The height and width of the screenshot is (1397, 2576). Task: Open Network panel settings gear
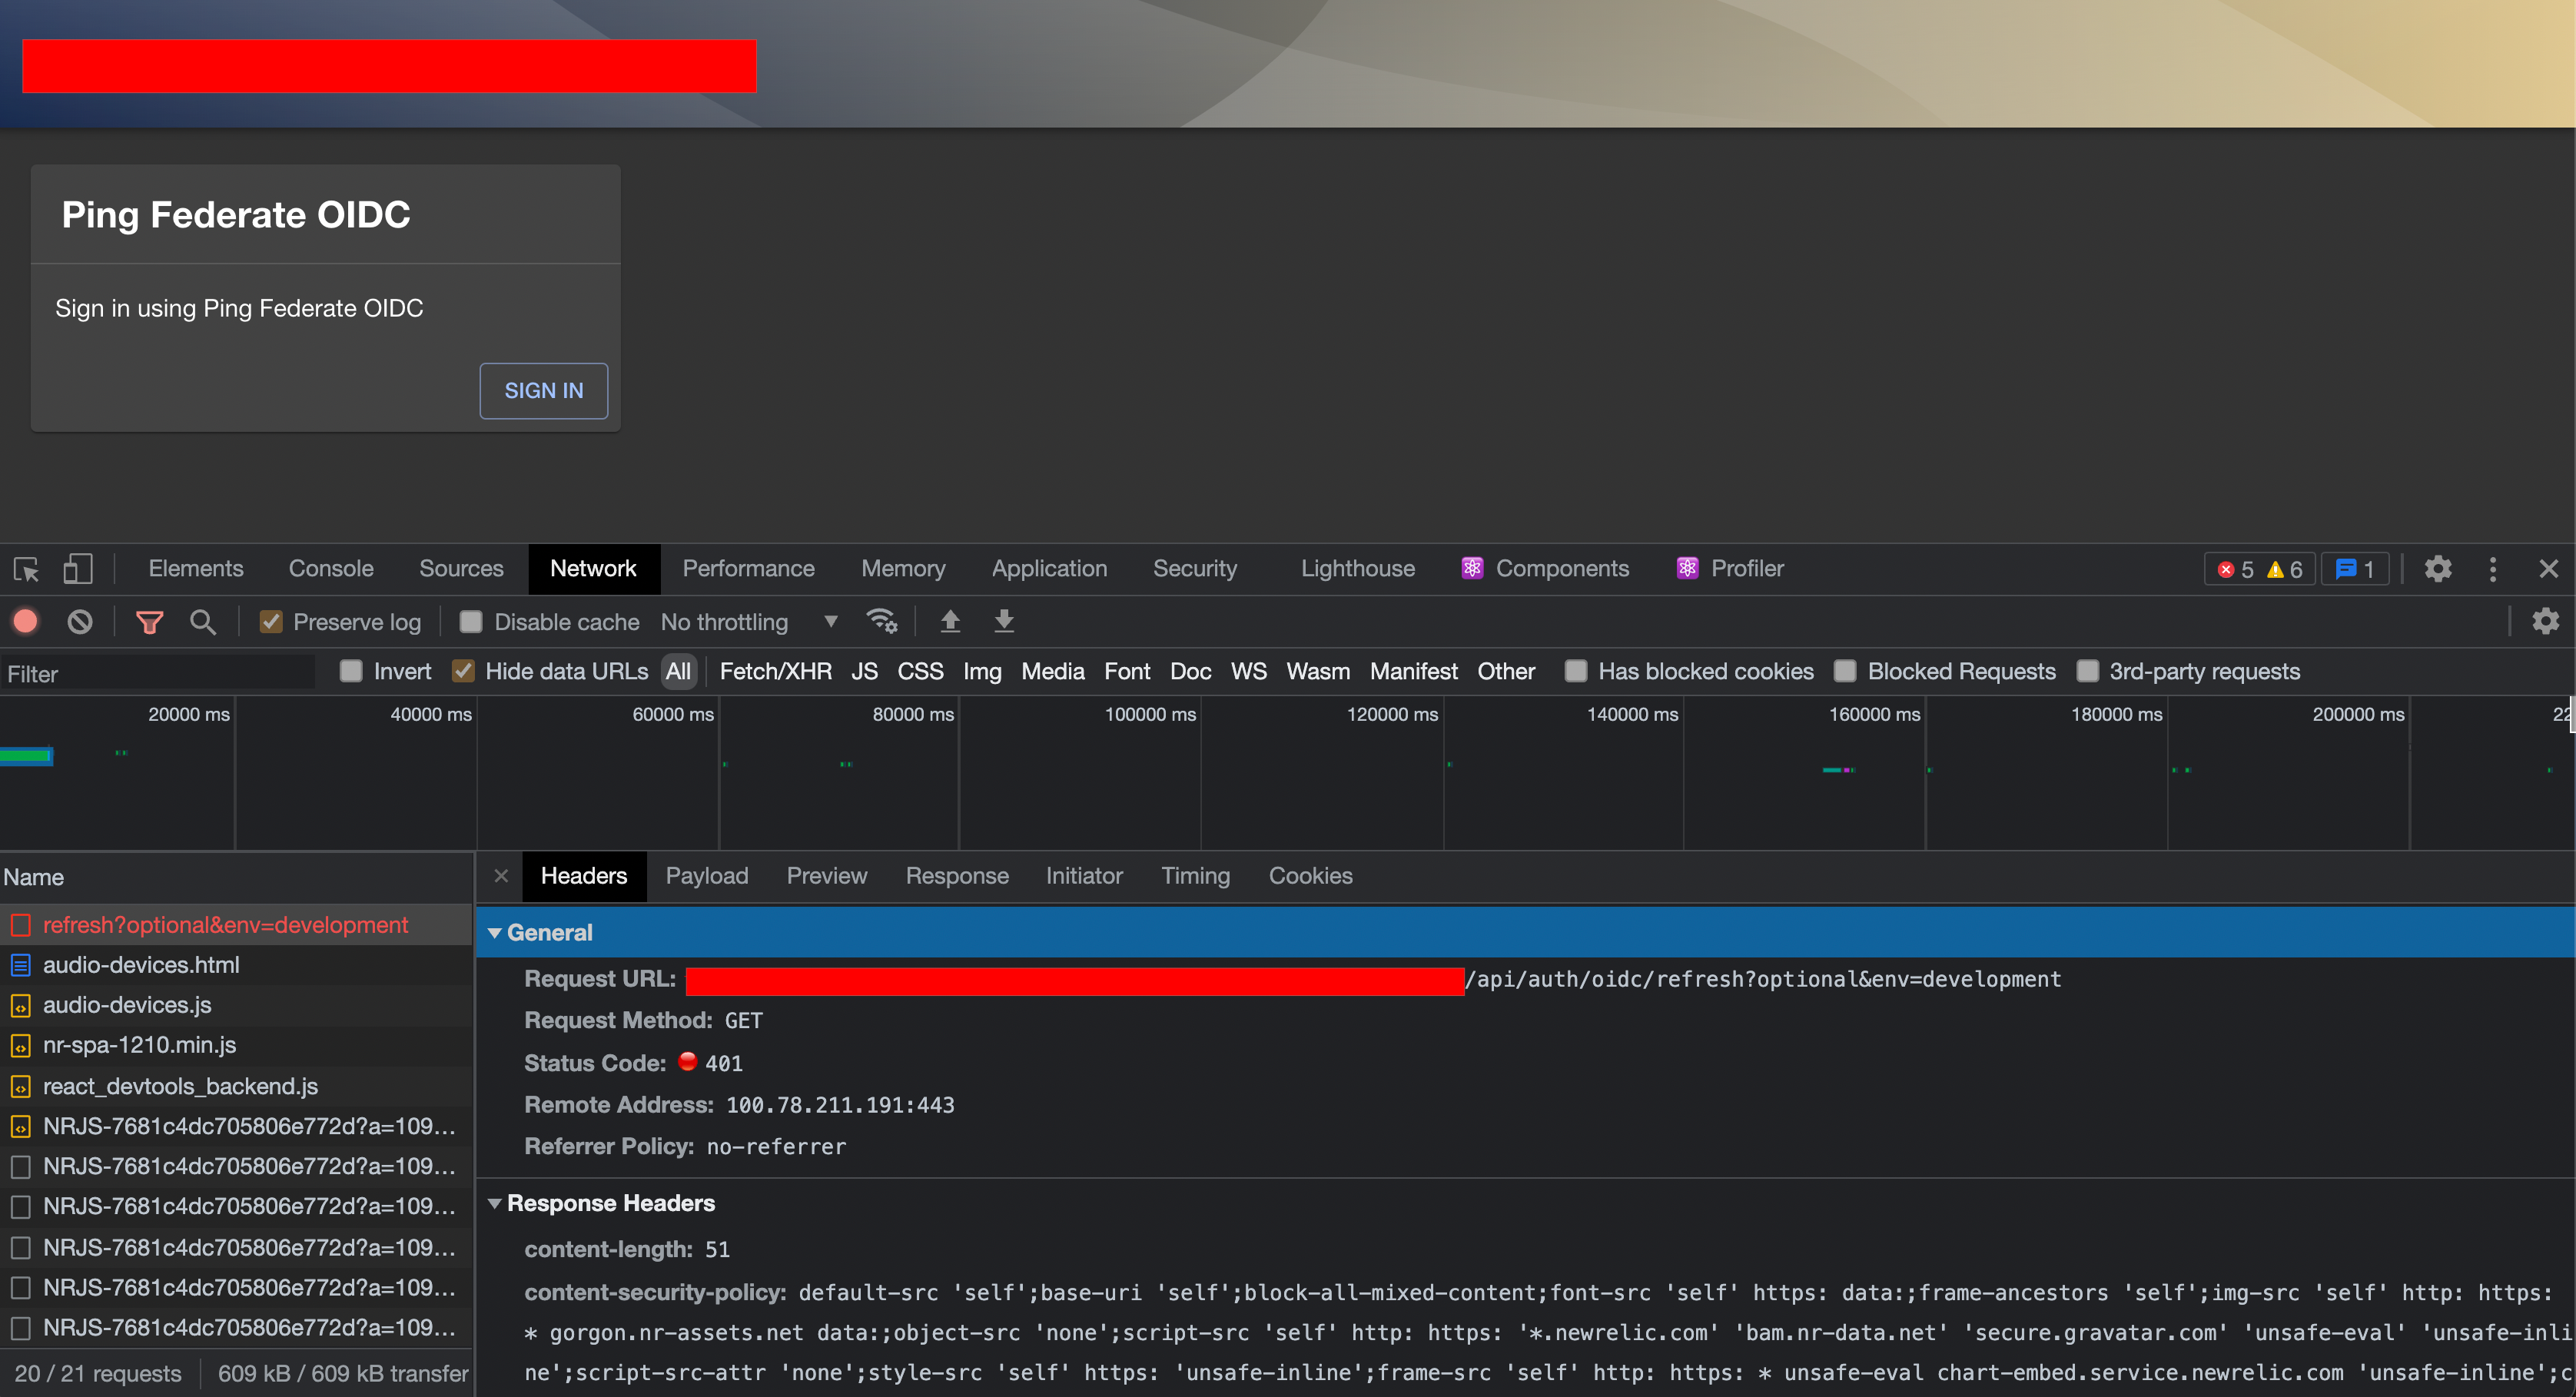(x=2545, y=621)
